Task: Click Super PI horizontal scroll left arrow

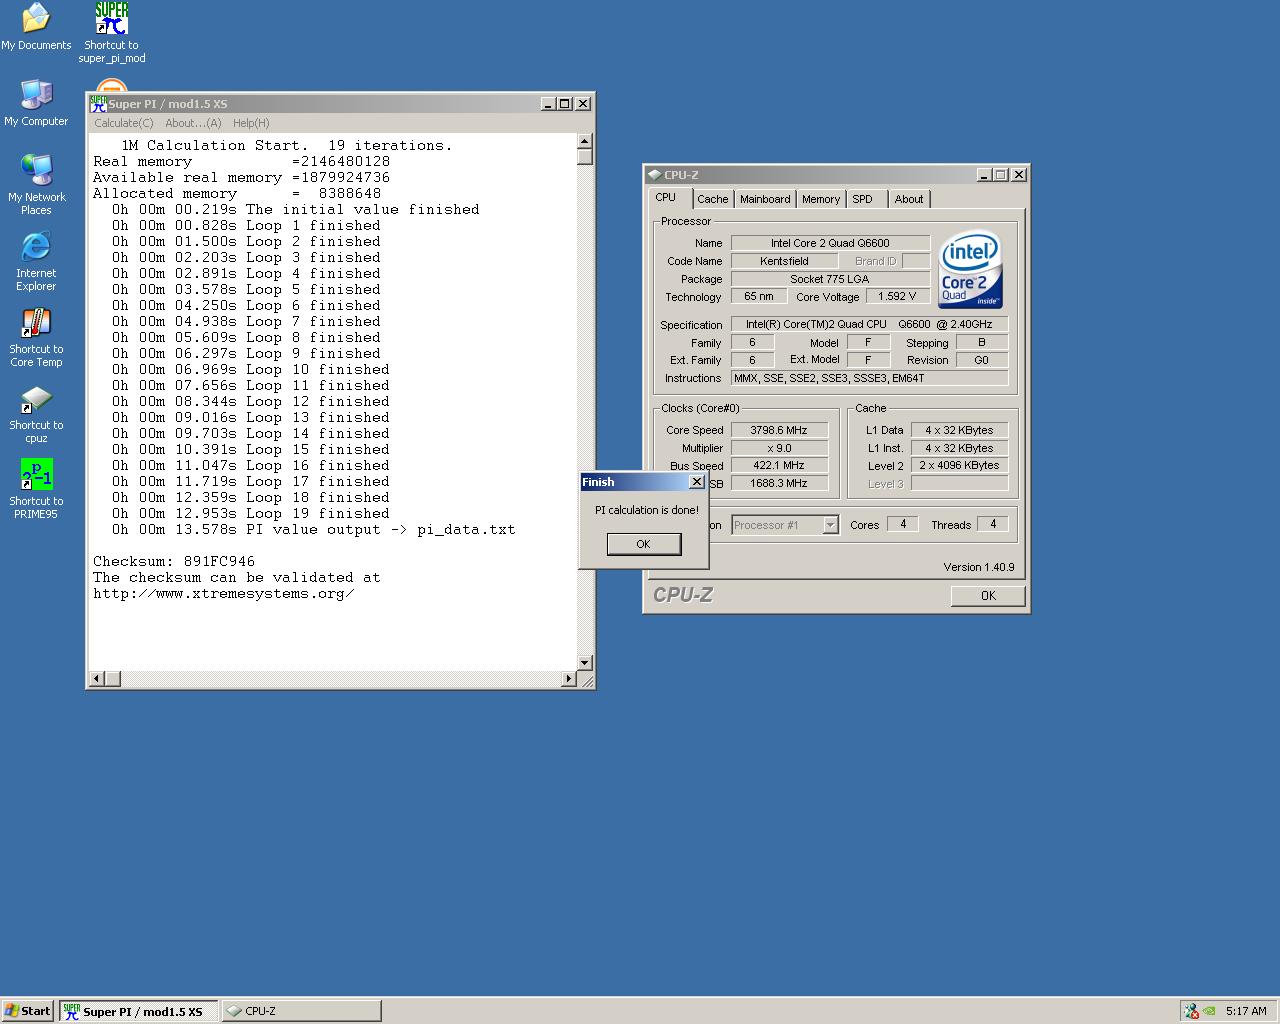Action: point(97,679)
